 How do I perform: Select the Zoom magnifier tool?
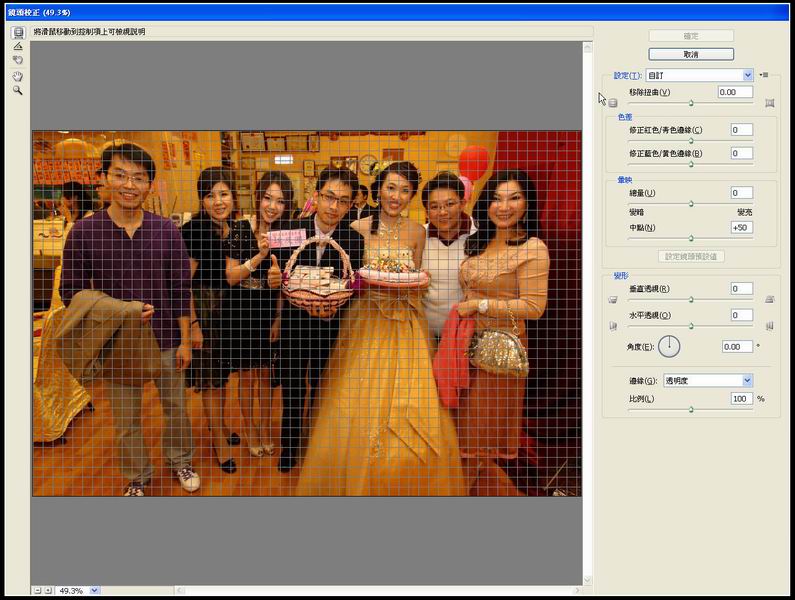tap(18, 90)
